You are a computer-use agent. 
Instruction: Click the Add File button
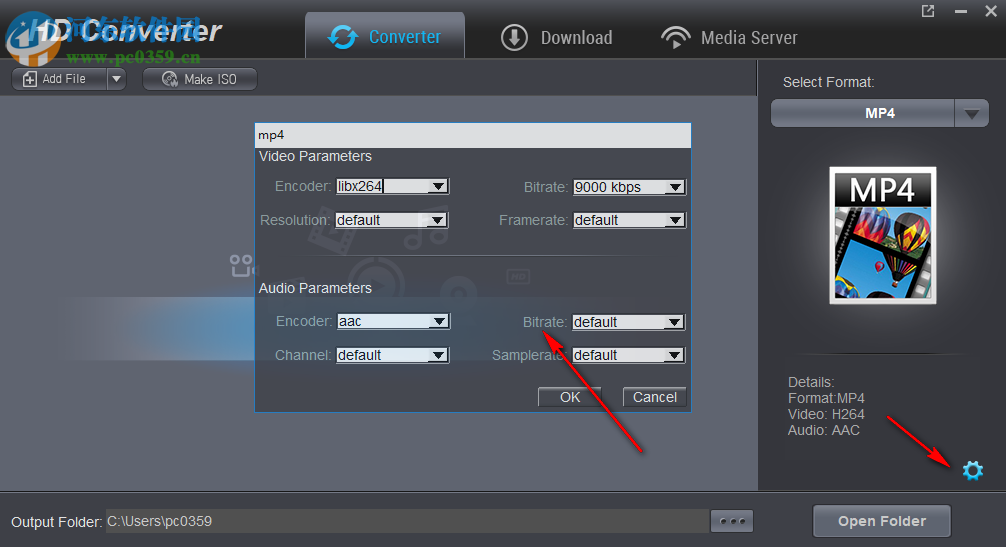pos(59,79)
